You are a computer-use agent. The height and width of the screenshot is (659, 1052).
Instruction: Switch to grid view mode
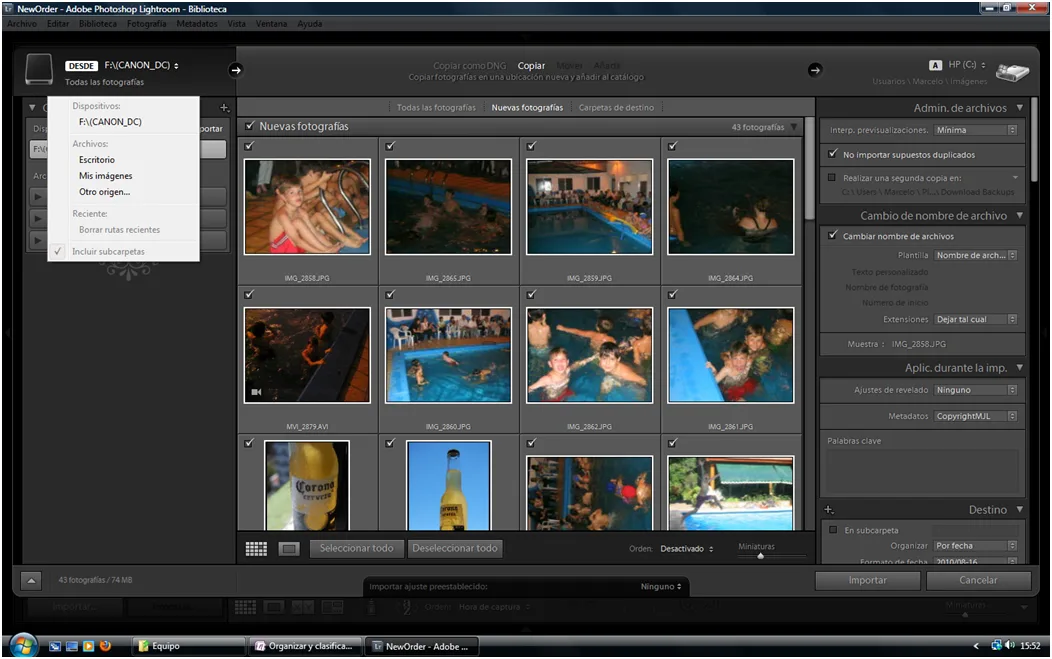click(x=256, y=548)
